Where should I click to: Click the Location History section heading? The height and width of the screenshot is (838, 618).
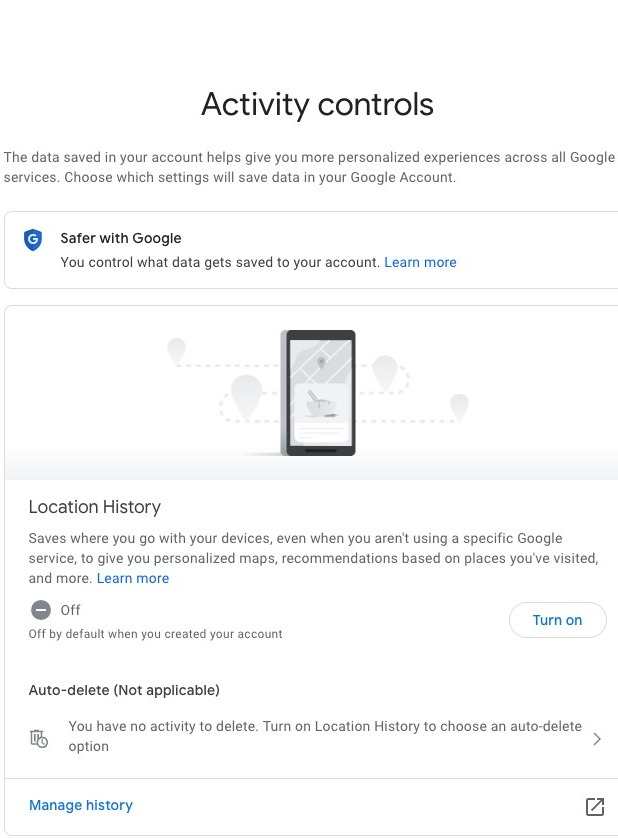(95, 507)
